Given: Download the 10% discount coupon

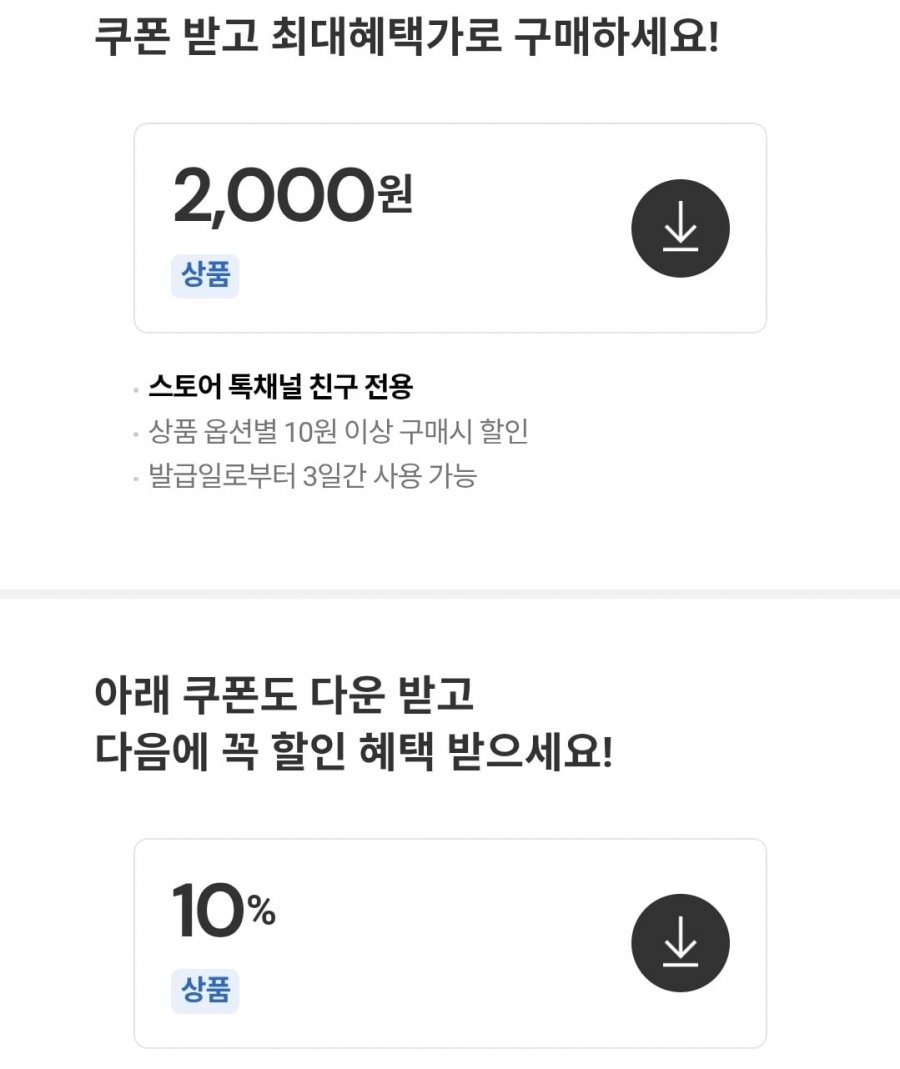Looking at the screenshot, I should [680, 943].
